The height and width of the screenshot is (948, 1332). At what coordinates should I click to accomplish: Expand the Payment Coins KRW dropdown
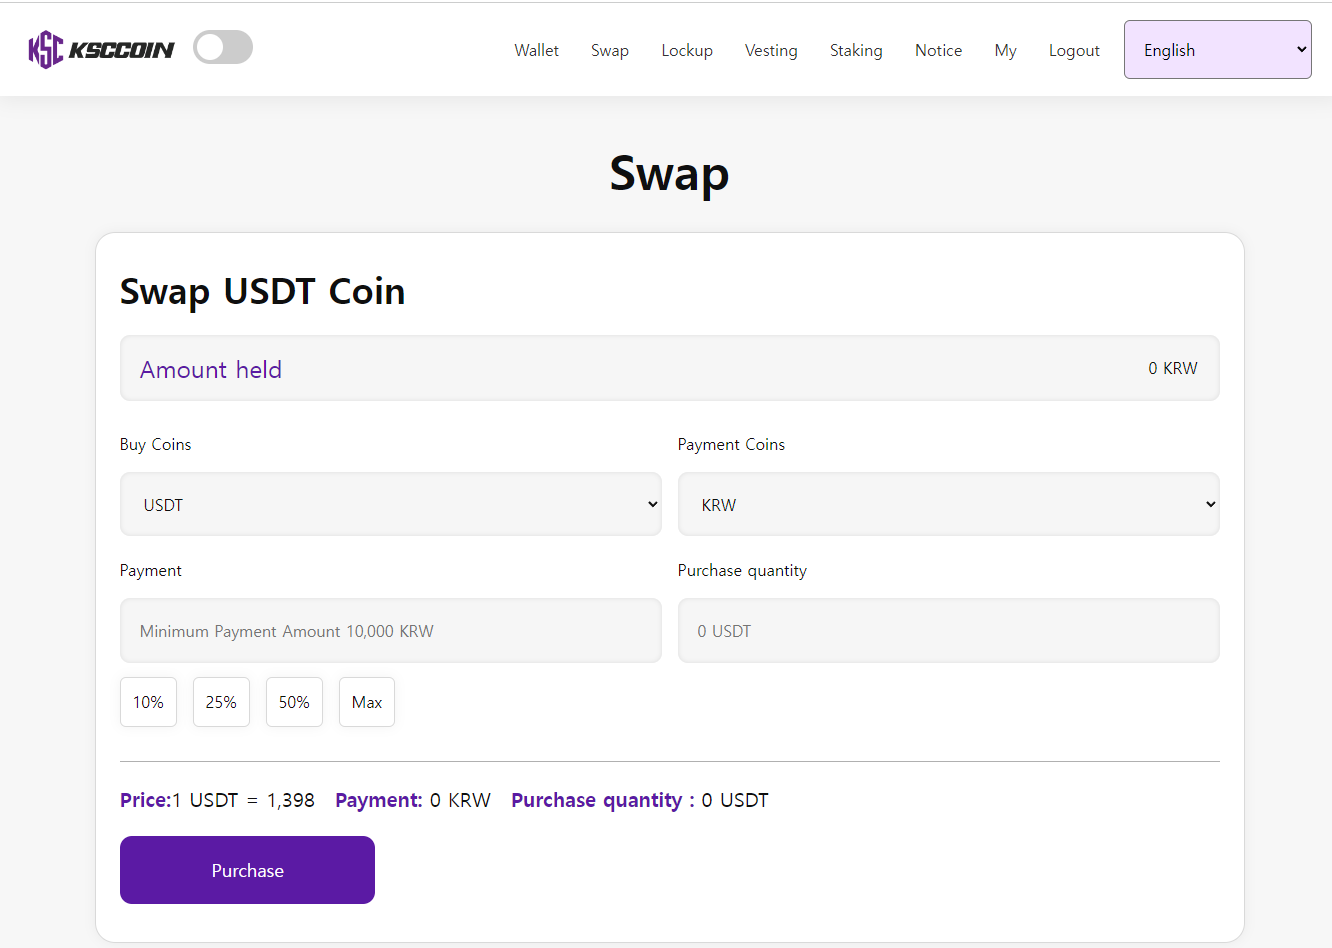pyautogui.click(x=949, y=504)
